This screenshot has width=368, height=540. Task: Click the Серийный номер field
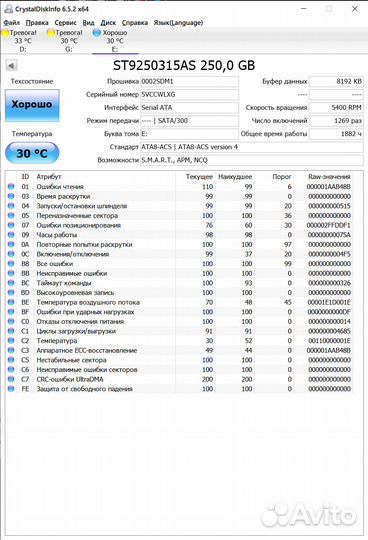(189, 95)
